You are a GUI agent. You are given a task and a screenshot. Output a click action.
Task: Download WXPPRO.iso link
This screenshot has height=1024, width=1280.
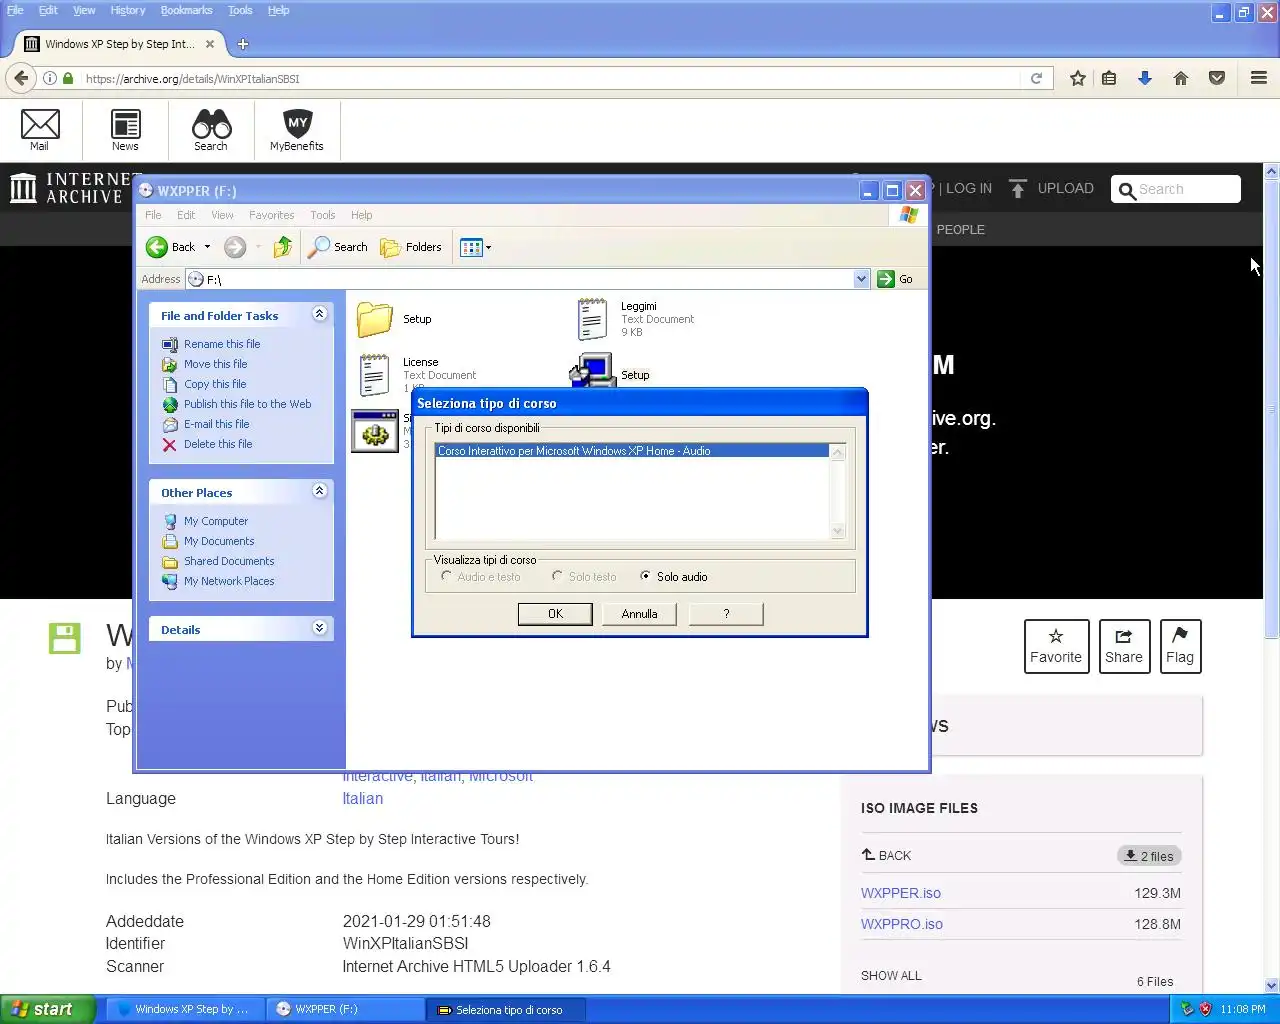click(x=901, y=924)
